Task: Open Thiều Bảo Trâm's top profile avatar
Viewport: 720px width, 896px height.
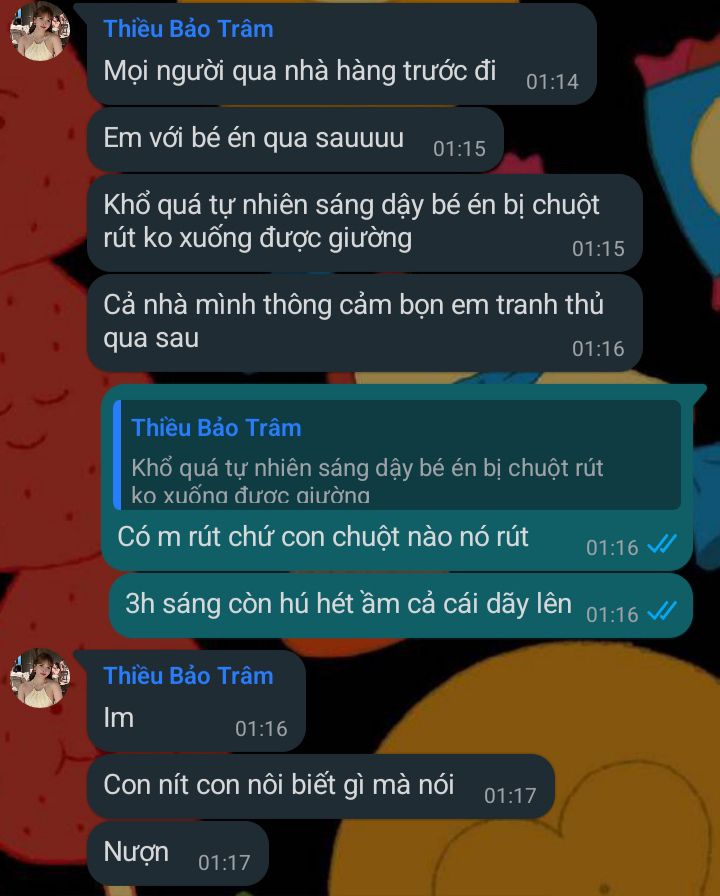Action: (40, 31)
